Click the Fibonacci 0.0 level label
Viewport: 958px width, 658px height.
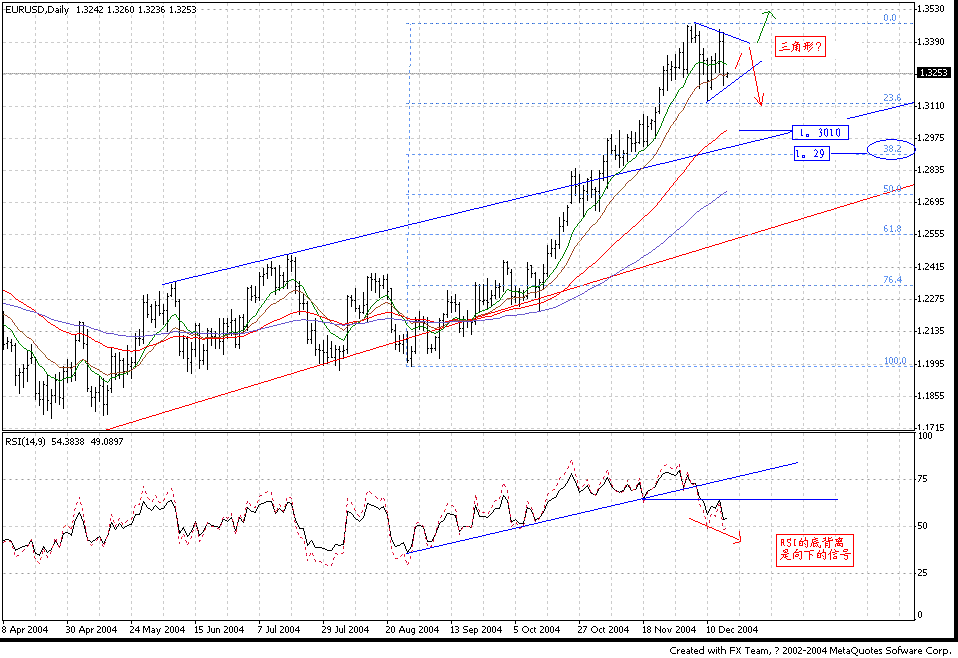(x=890, y=18)
